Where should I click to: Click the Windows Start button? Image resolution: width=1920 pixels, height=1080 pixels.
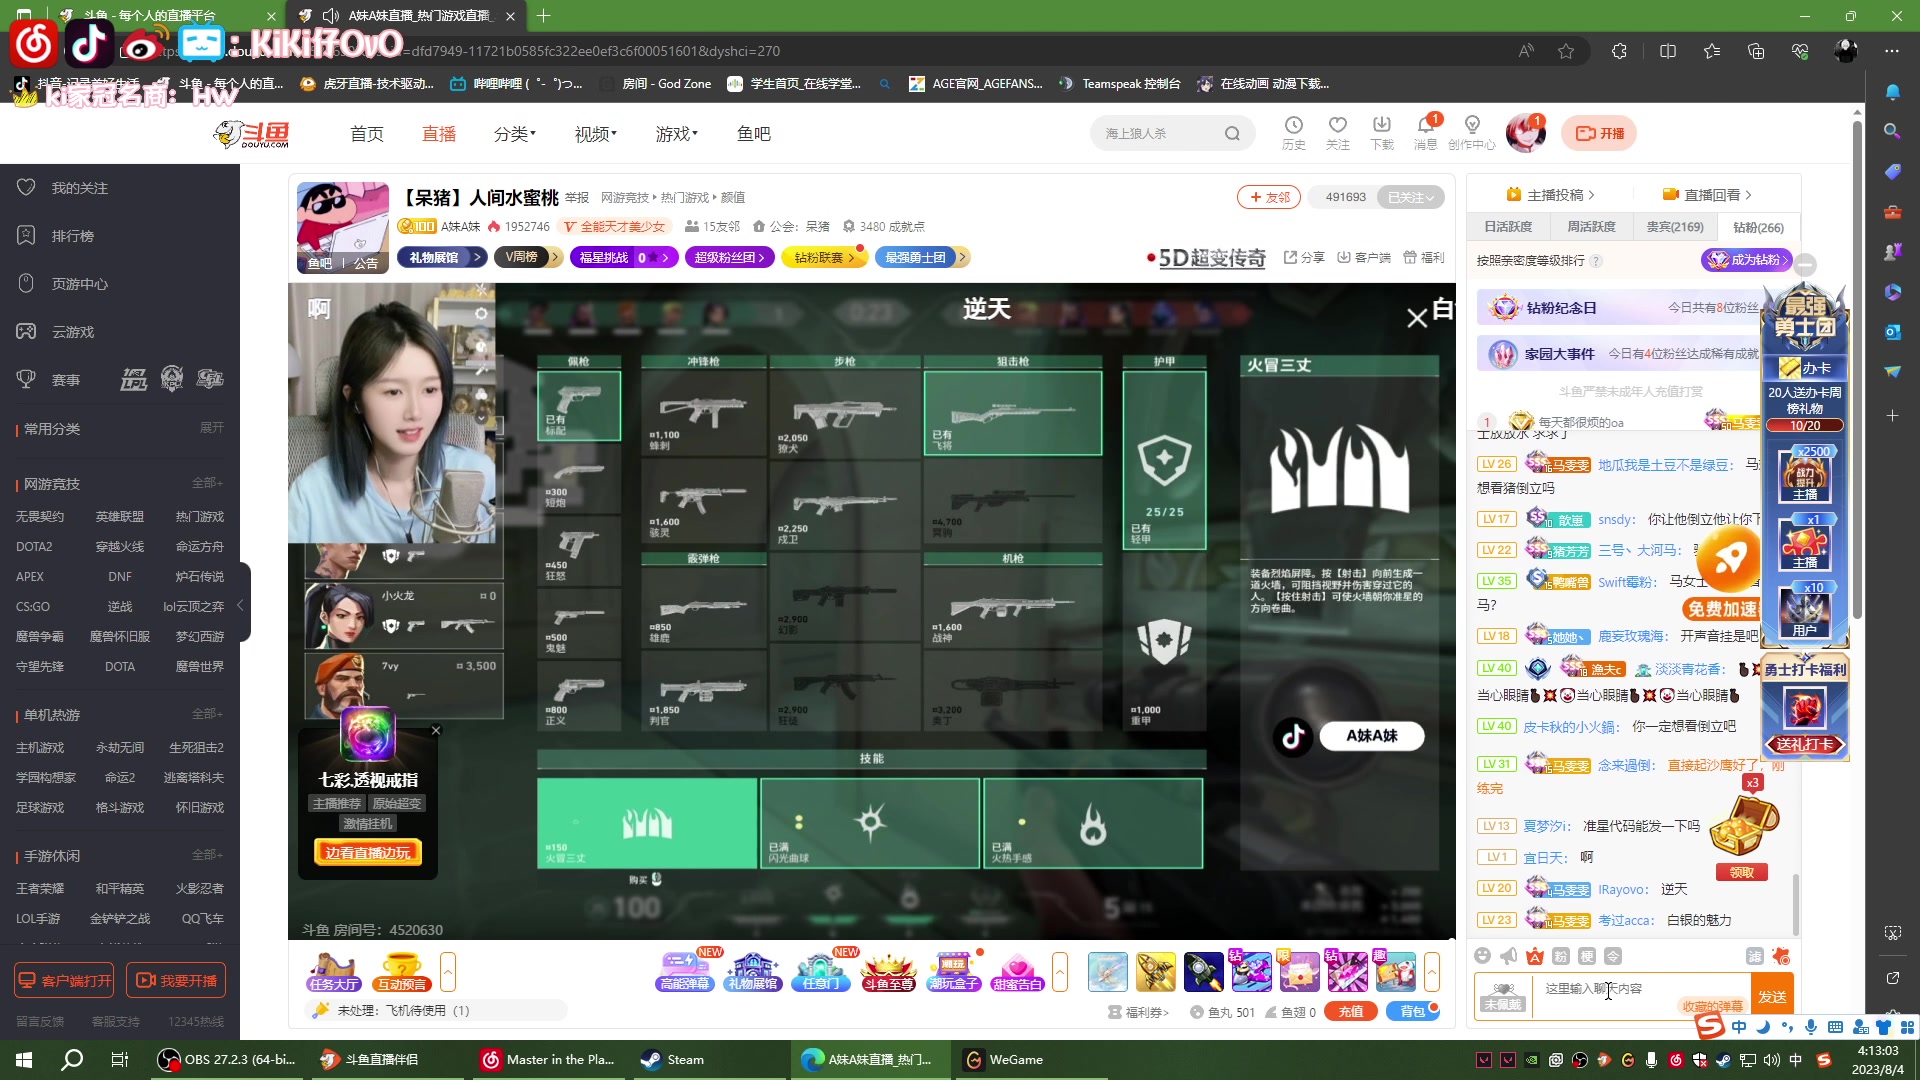point(24,1059)
